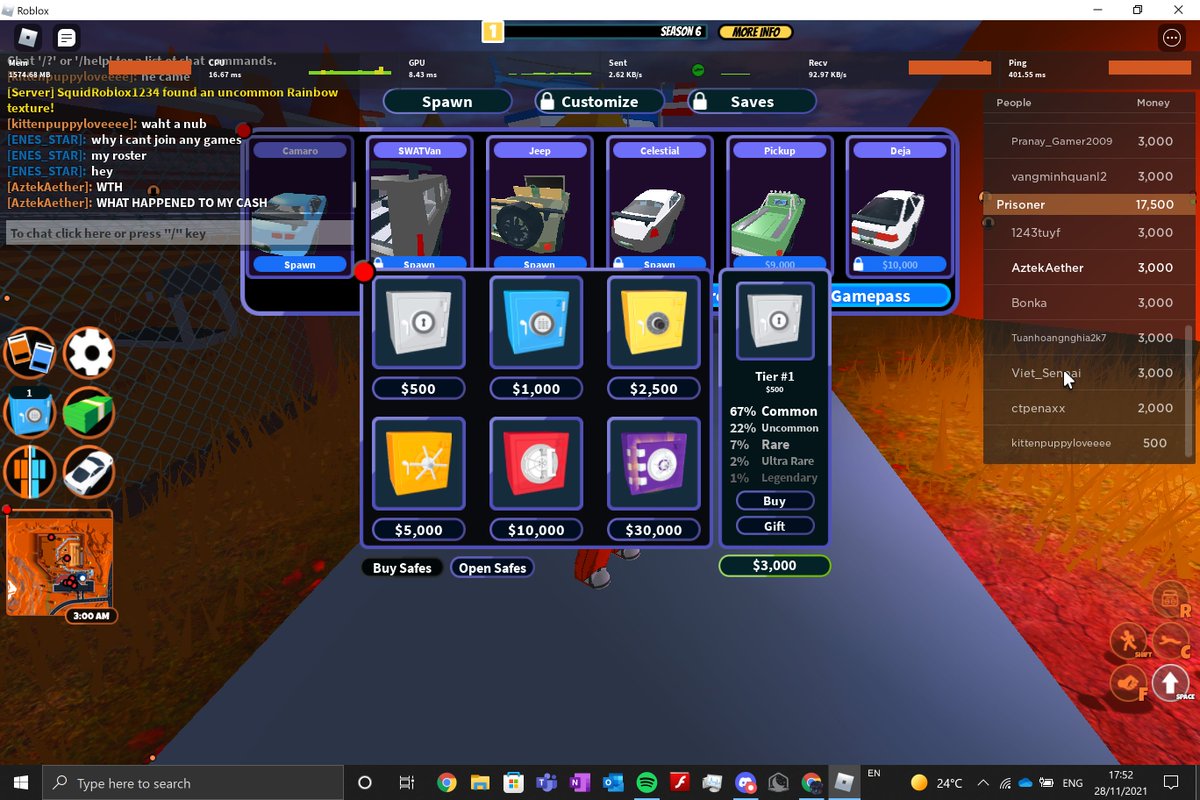Open the blue safe inventory icon
The width and height of the screenshot is (1200, 800).
tap(29, 413)
